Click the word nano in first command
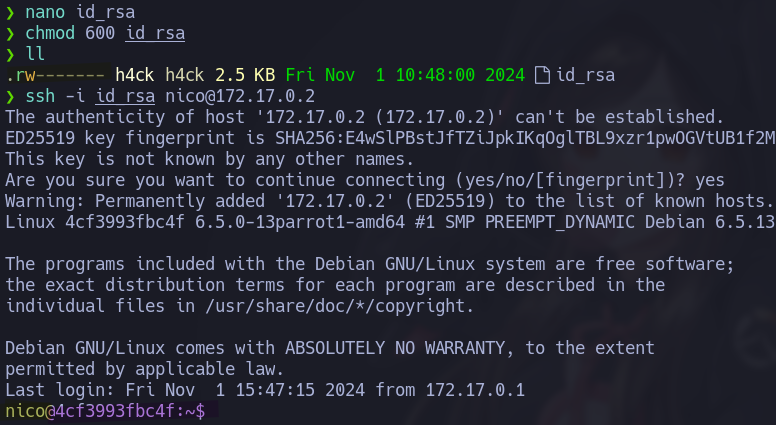The image size is (776, 425). pos(46,11)
